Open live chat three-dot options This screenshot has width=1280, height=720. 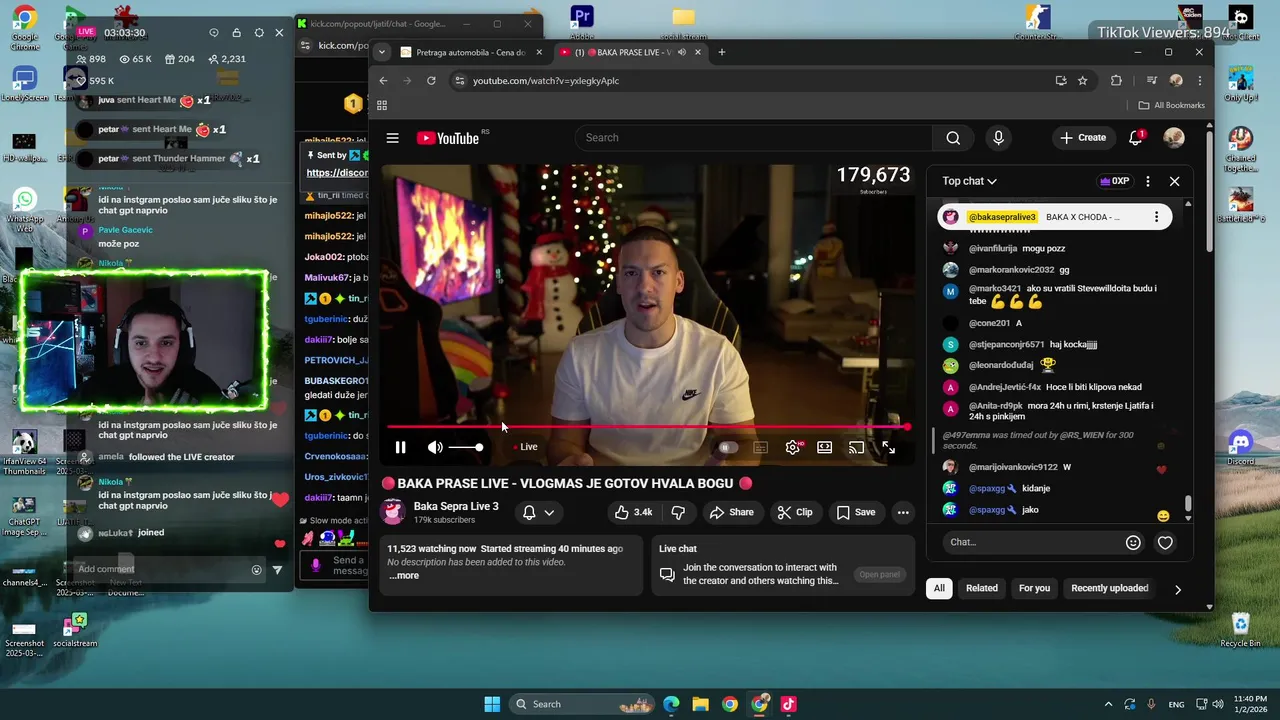(1148, 181)
